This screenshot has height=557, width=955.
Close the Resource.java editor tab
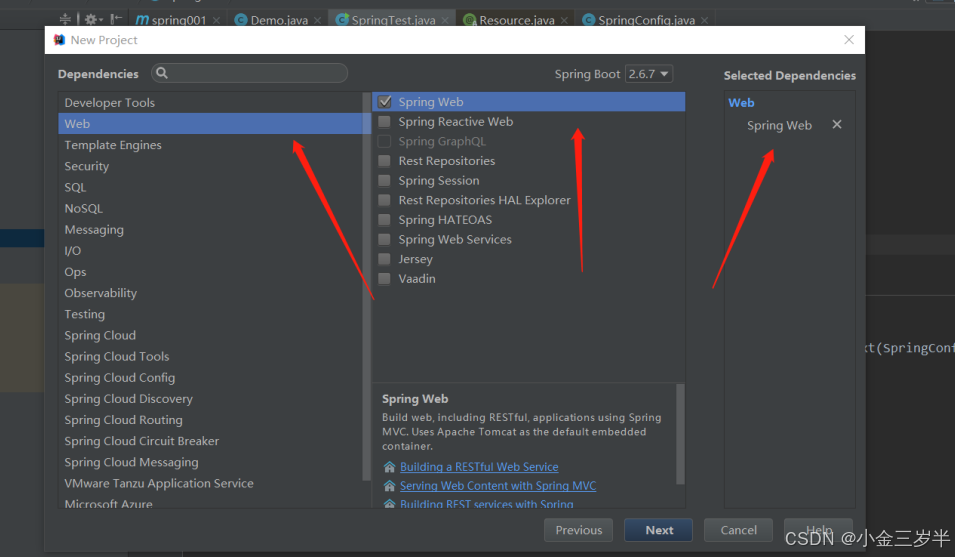coord(565,20)
